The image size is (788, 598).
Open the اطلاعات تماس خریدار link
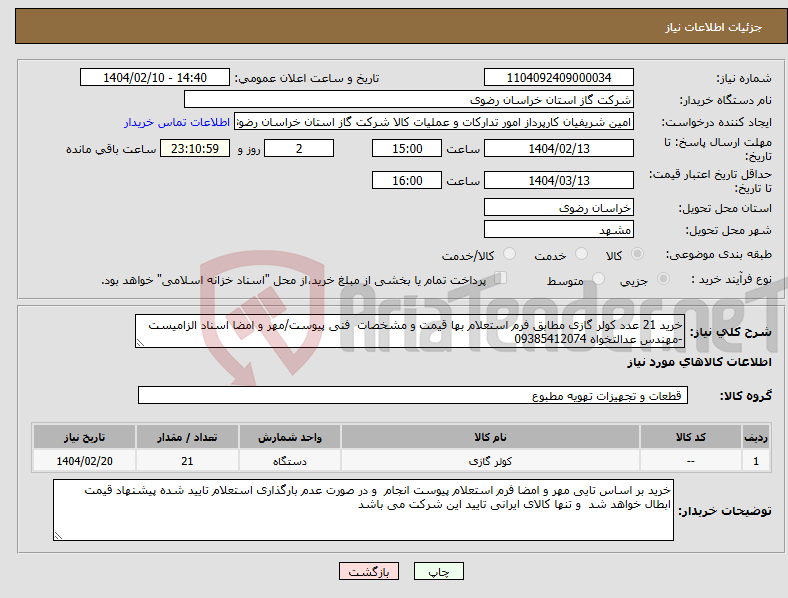coord(177,122)
